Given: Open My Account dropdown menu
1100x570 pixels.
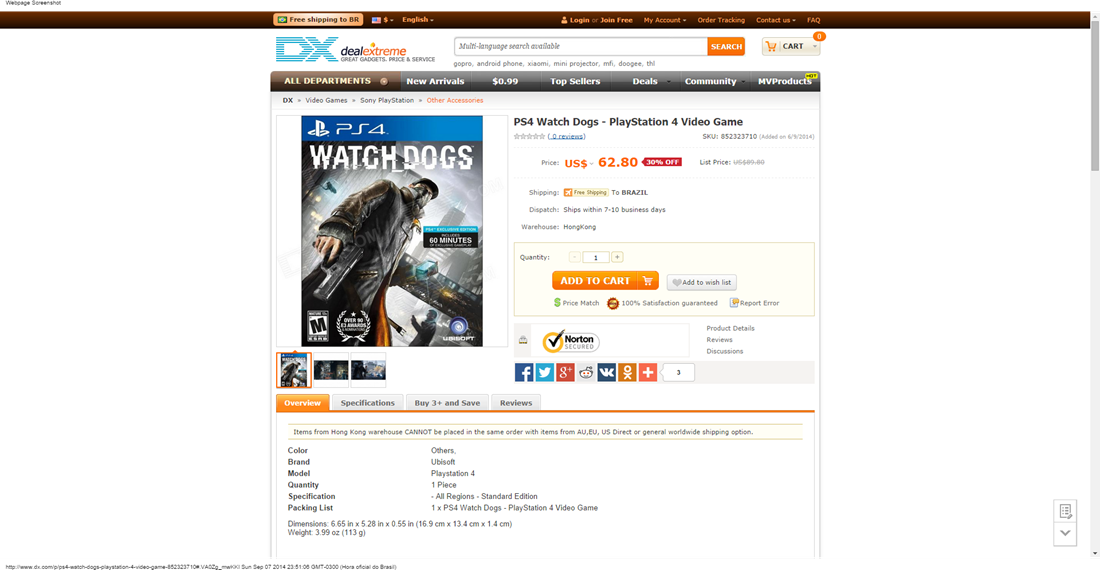Looking at the screenshot, I should 665,20.
